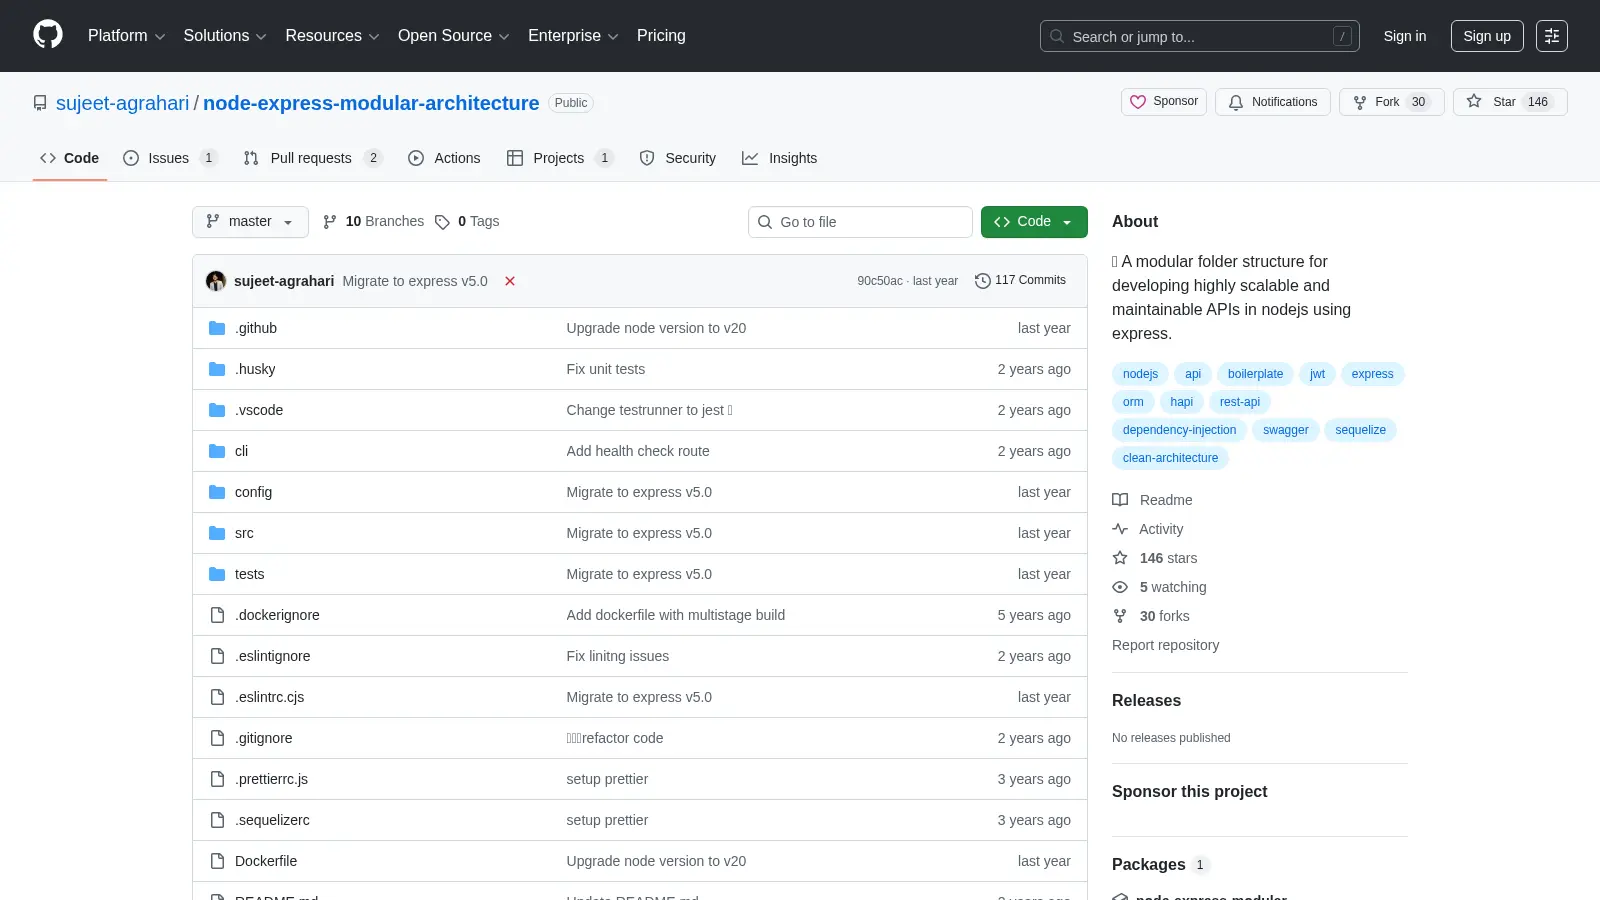Focus the Search or jump to field
The height and width of the screenshot is (900, 1600).
click(x=1200, y=36)
